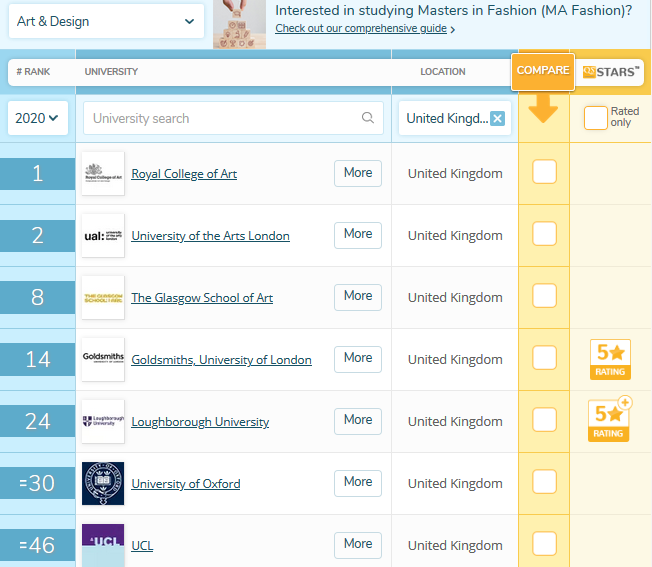
Task: Click the Goldsmiths logo
Action: coord(103,359)
